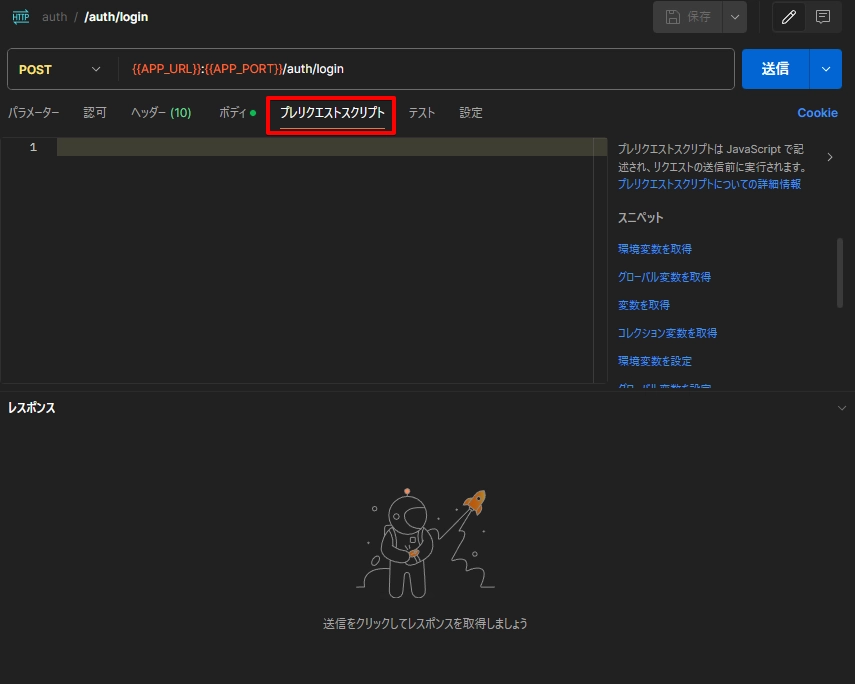This screenshot has height=684, width=855.
Task: Expand the send options dropdown arrow
Action: pos(826,69)
